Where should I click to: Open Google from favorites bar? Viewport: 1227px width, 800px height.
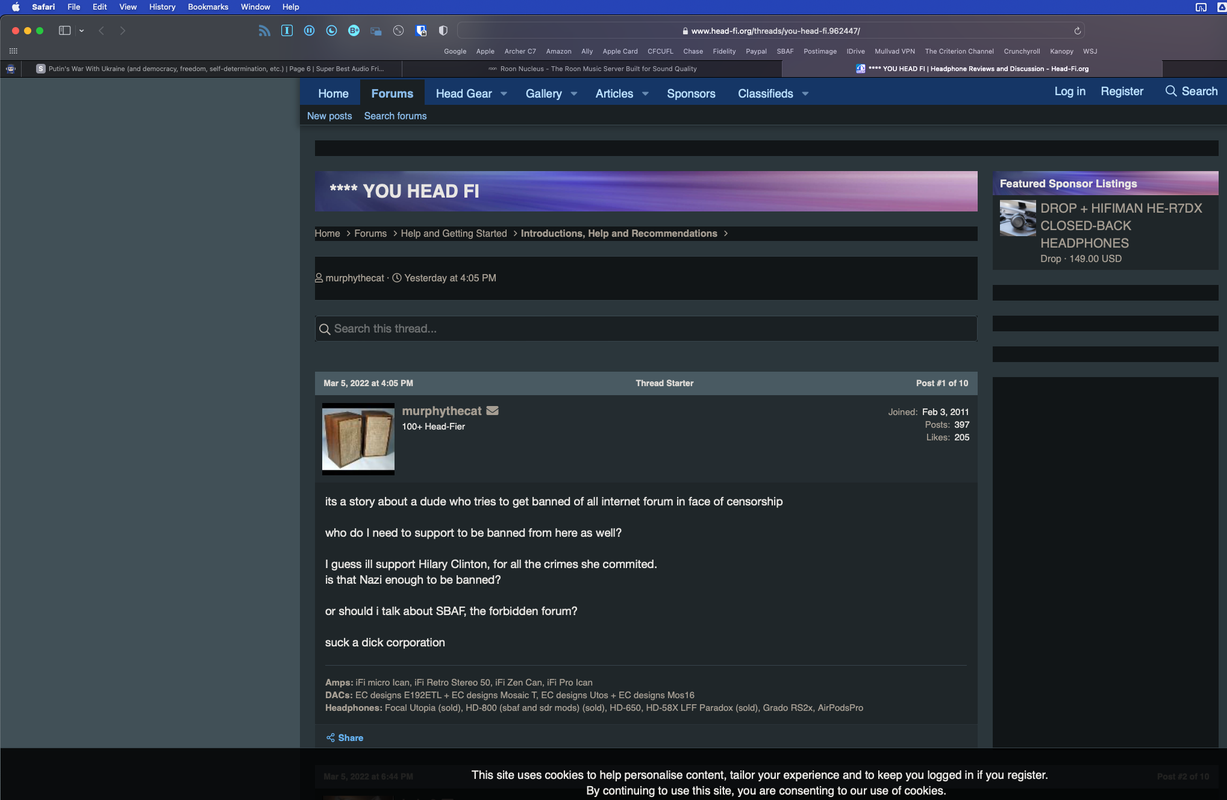pyautogui.click(x=455, y=51)
